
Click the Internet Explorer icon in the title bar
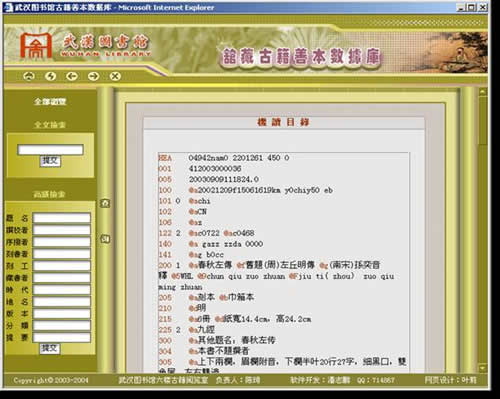point(8,7)
